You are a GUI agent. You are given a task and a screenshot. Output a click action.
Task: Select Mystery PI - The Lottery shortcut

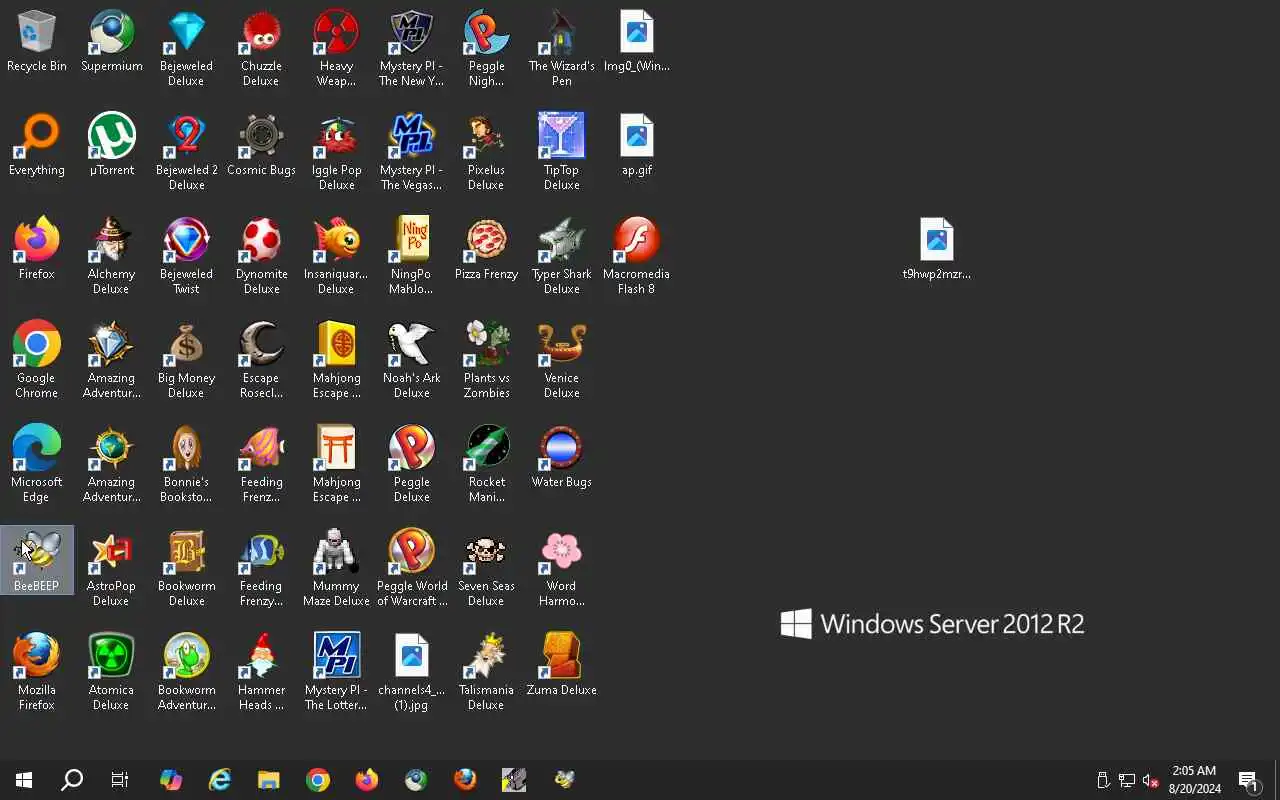336,673
